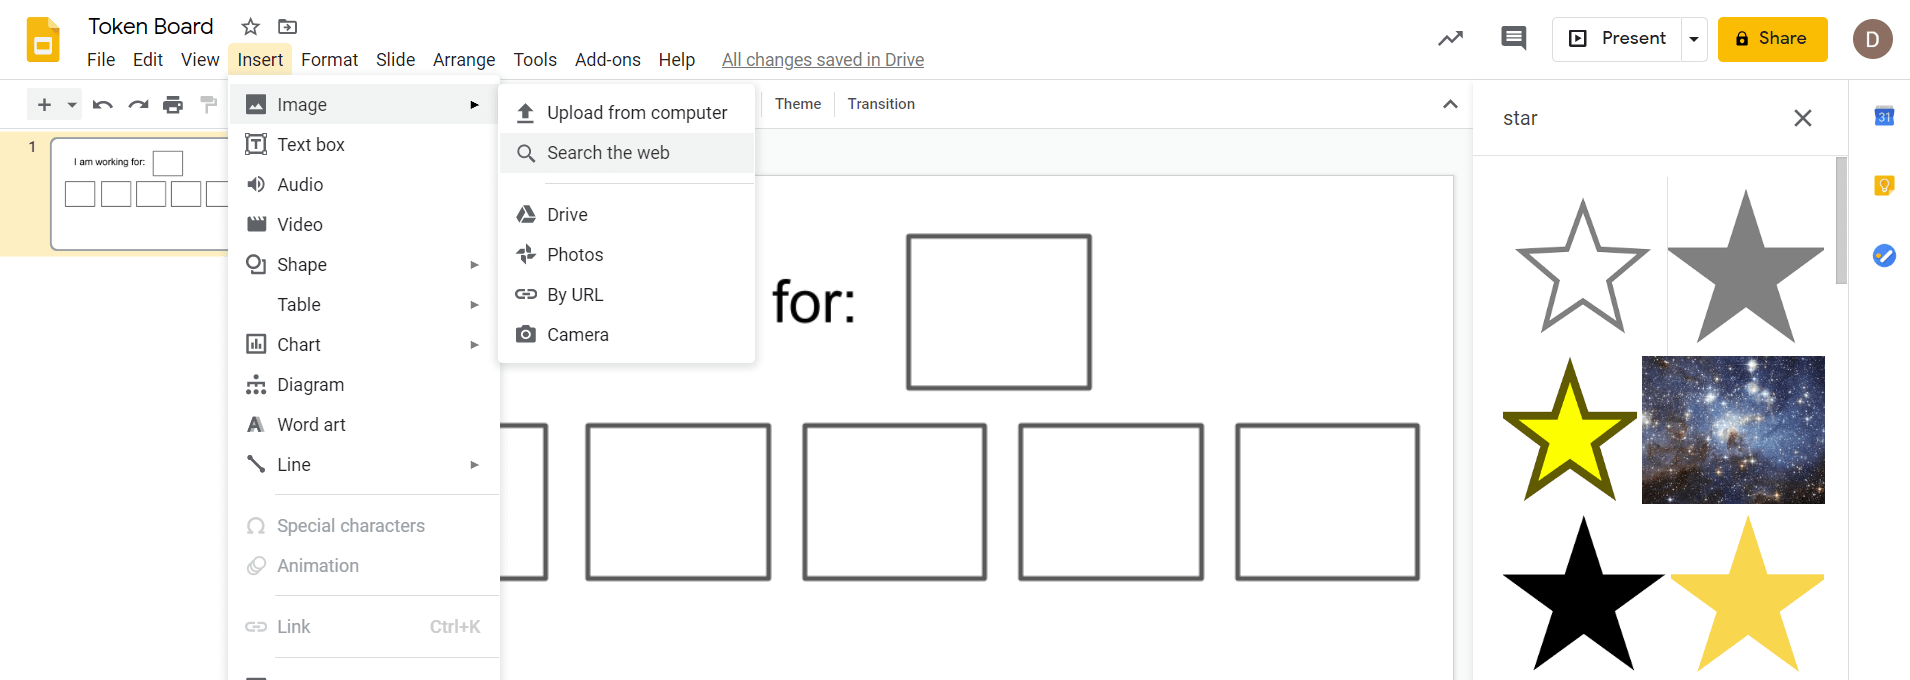The image size is (1910, 680).
Task: Collapse the toolbar with the chevron
Action: click(1449, 104)
